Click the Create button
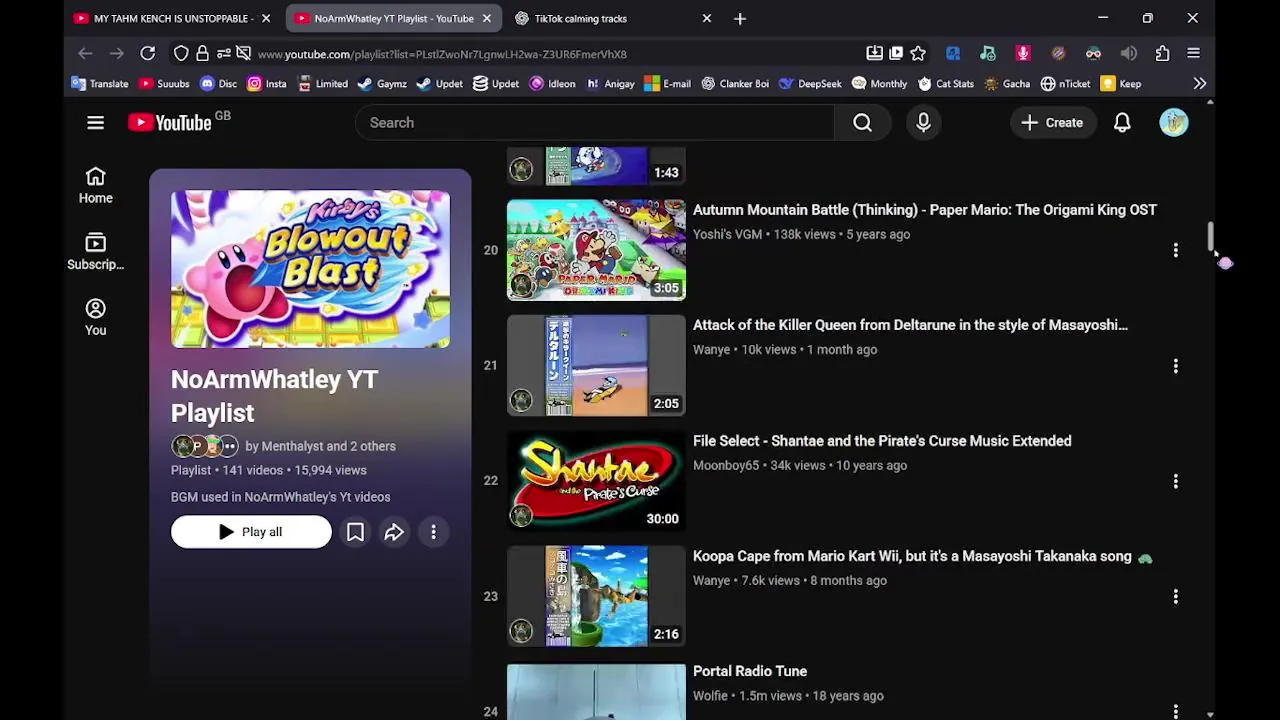Screen dimensions: 1280x720 tap(1052, 123)
